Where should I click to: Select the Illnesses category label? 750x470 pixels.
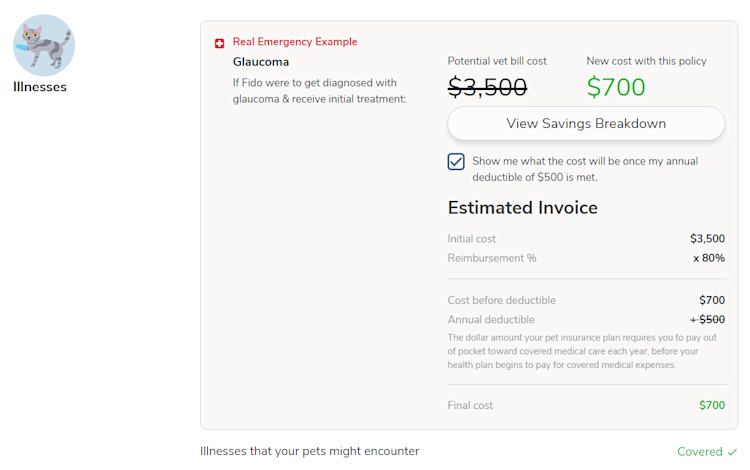coord(40,87)
